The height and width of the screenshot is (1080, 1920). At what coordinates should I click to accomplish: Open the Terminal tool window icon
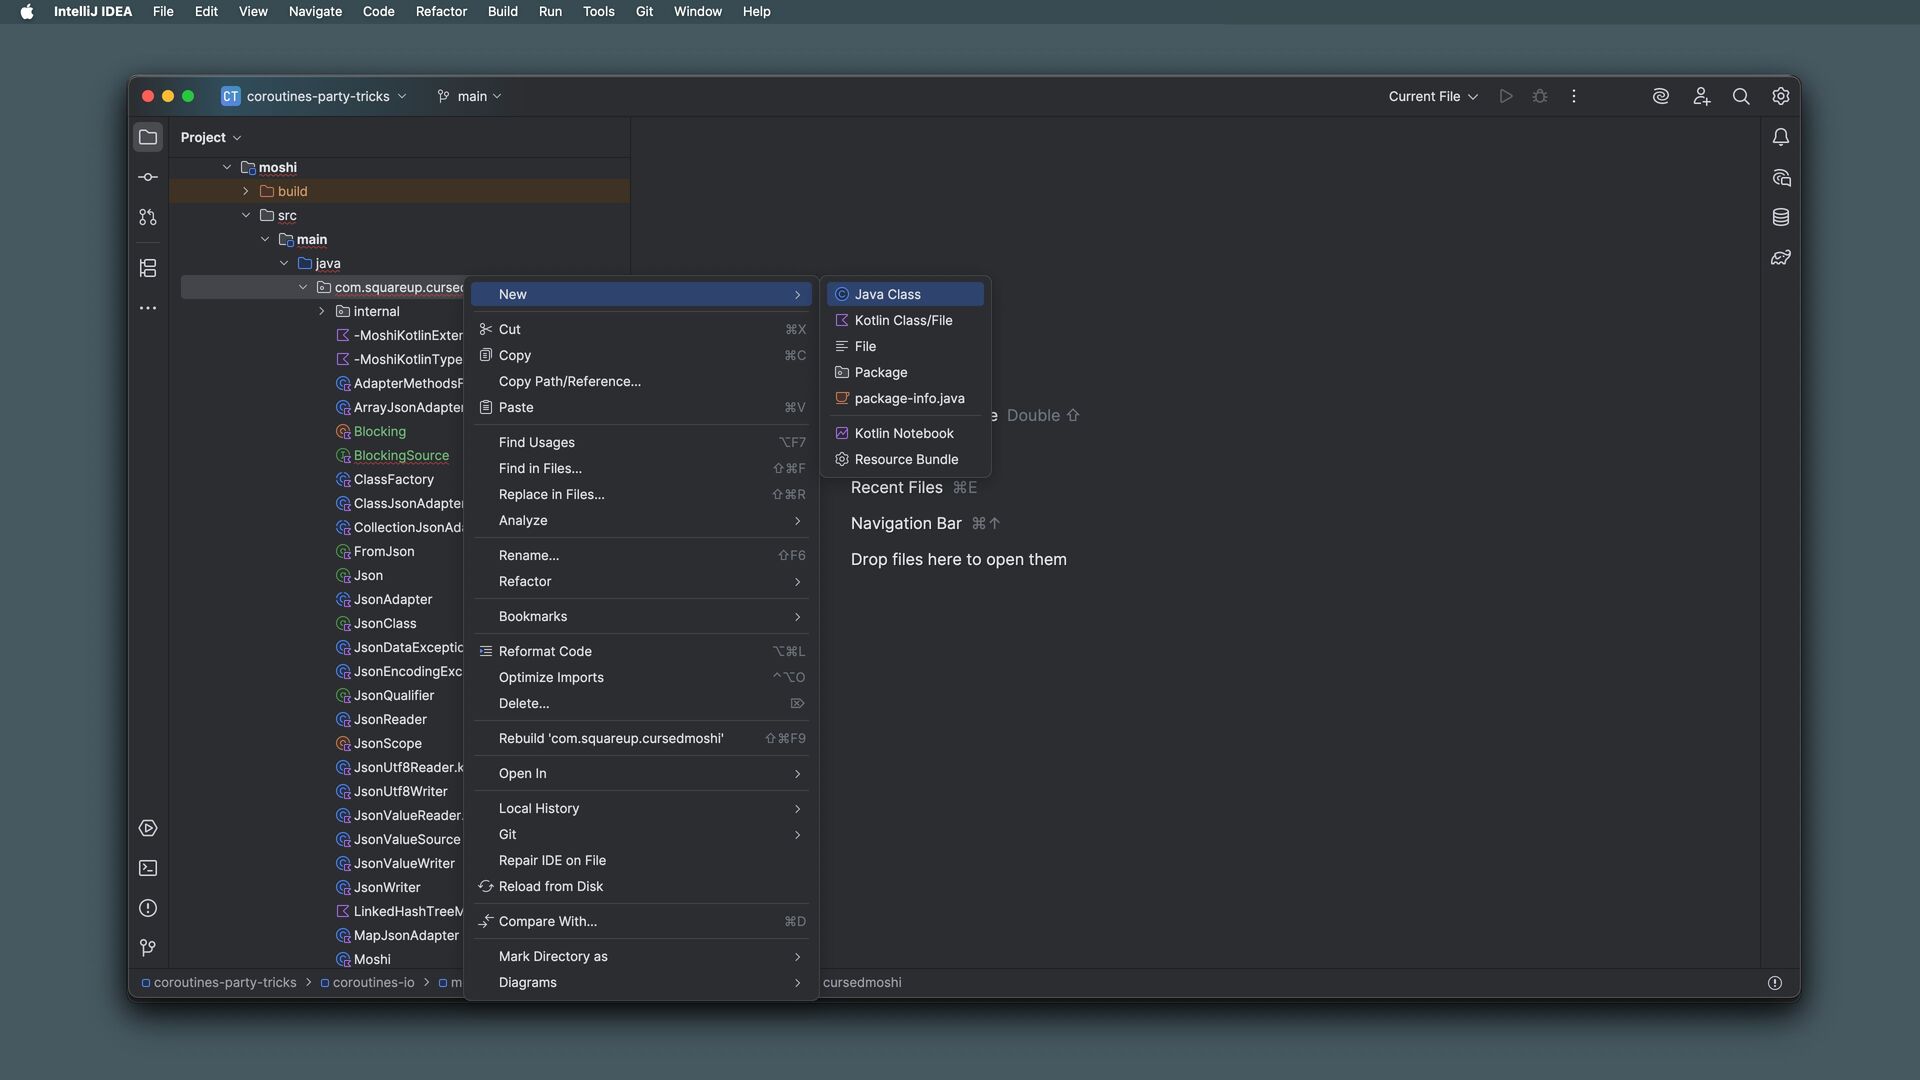148,868
